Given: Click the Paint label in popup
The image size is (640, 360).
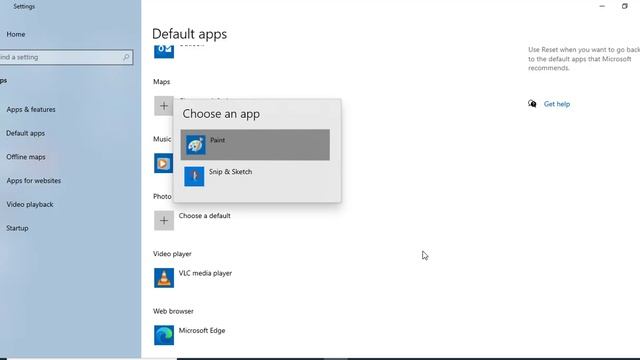Looking at the screenshot, I should coord(218,140).
